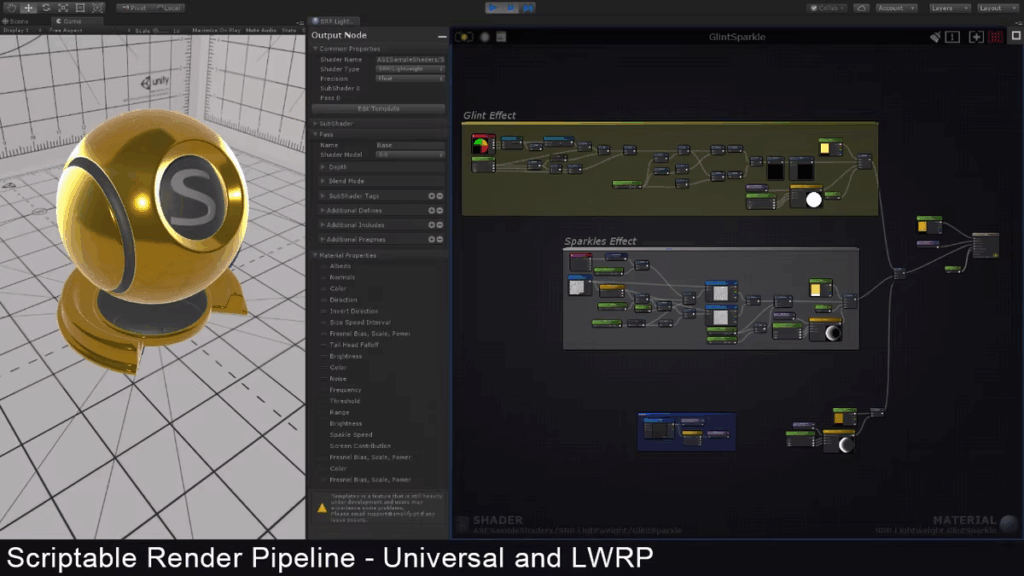The image size is (1024, 576).
Task: Expand the Additional Defines foldout
Action: tap(354, 210)
